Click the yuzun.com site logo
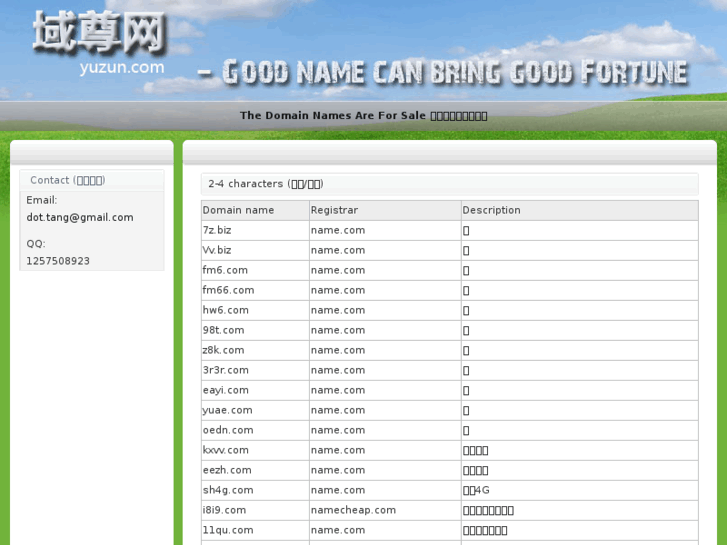 point(99,43)
